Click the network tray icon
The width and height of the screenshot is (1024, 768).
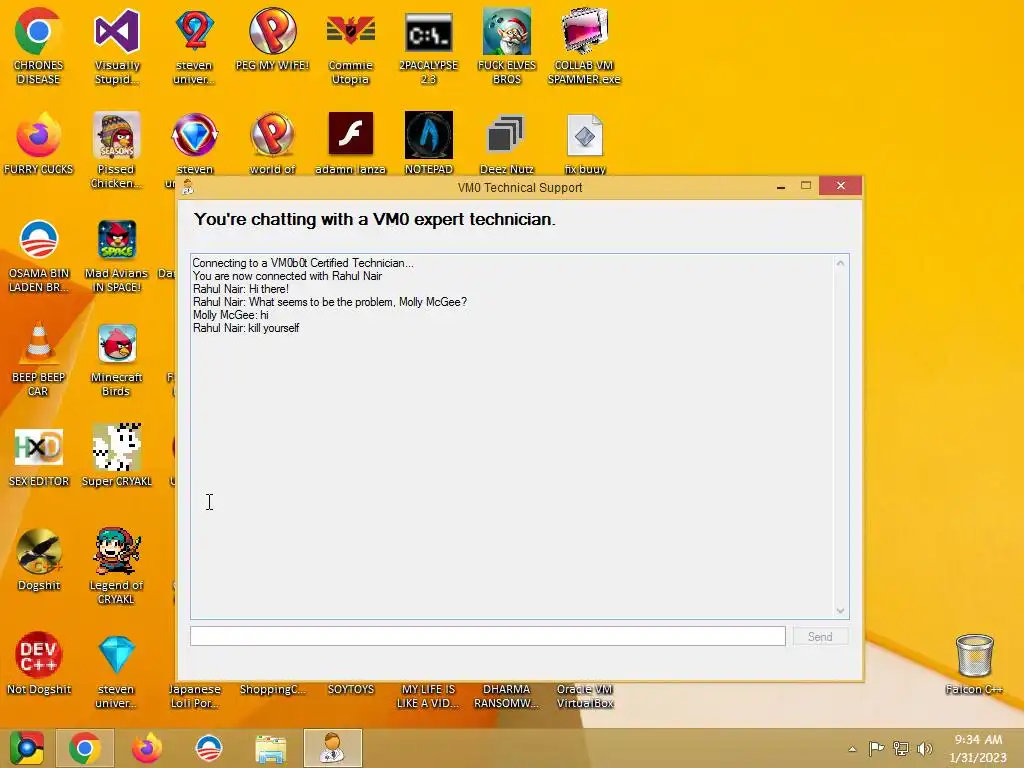tap(901, 748)
